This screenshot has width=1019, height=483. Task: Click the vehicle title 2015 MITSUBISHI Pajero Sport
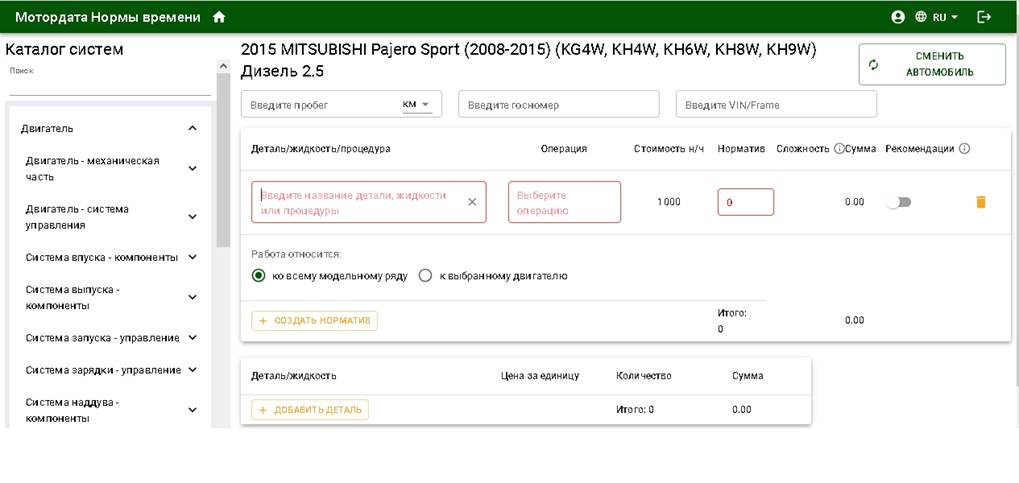(528, 60)
